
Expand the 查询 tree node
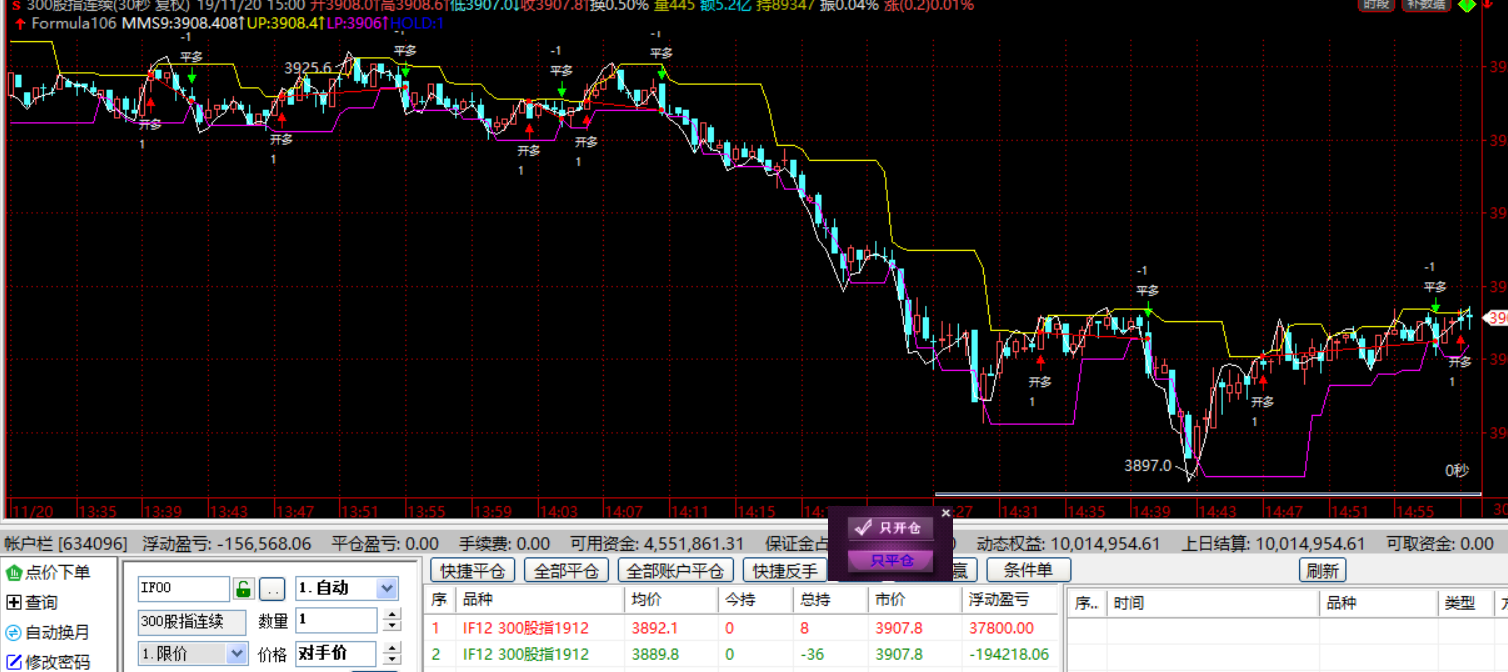(14, 602)
